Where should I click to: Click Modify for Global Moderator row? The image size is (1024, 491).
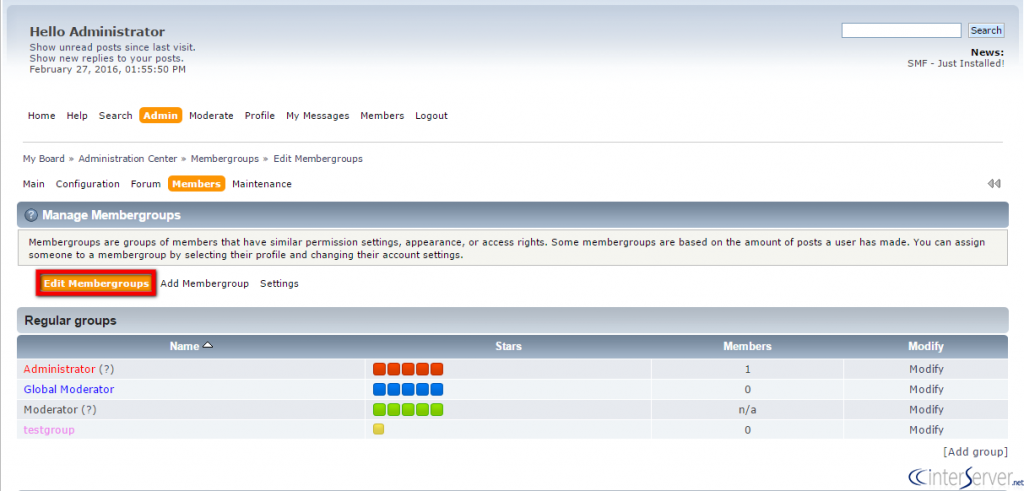[x=926, y=390]
